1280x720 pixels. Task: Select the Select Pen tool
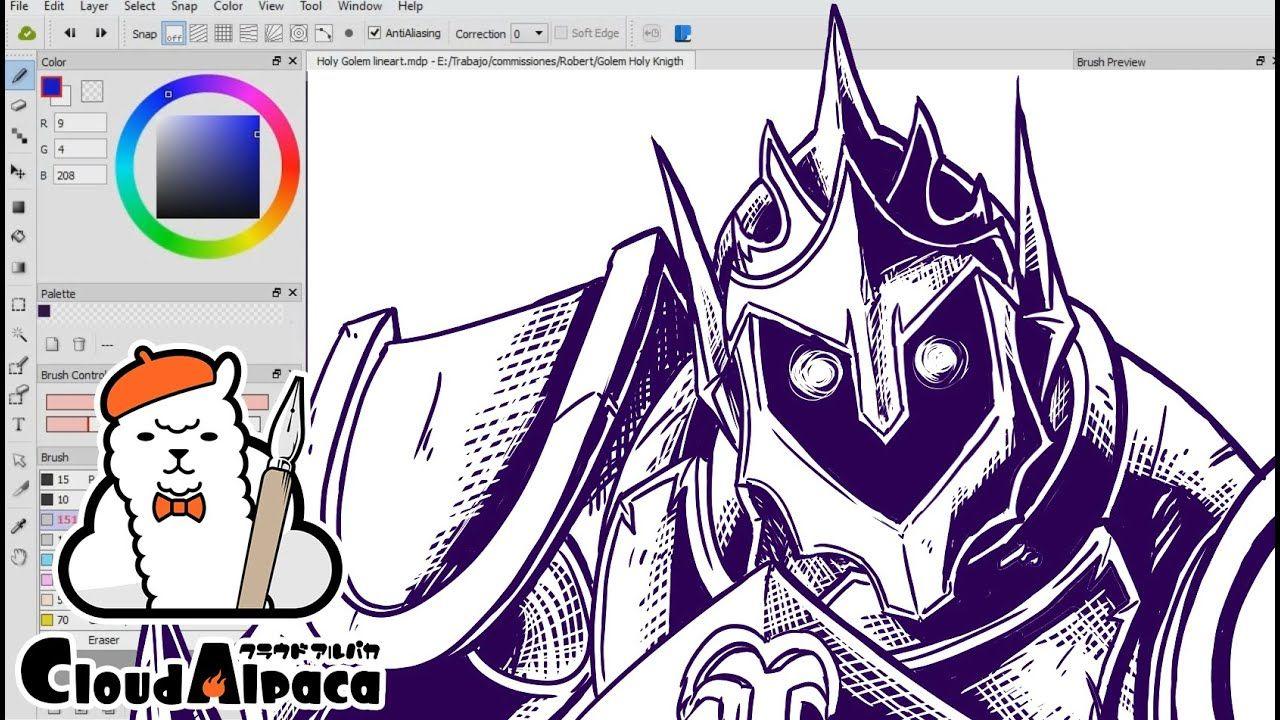[x=18, y=366]
